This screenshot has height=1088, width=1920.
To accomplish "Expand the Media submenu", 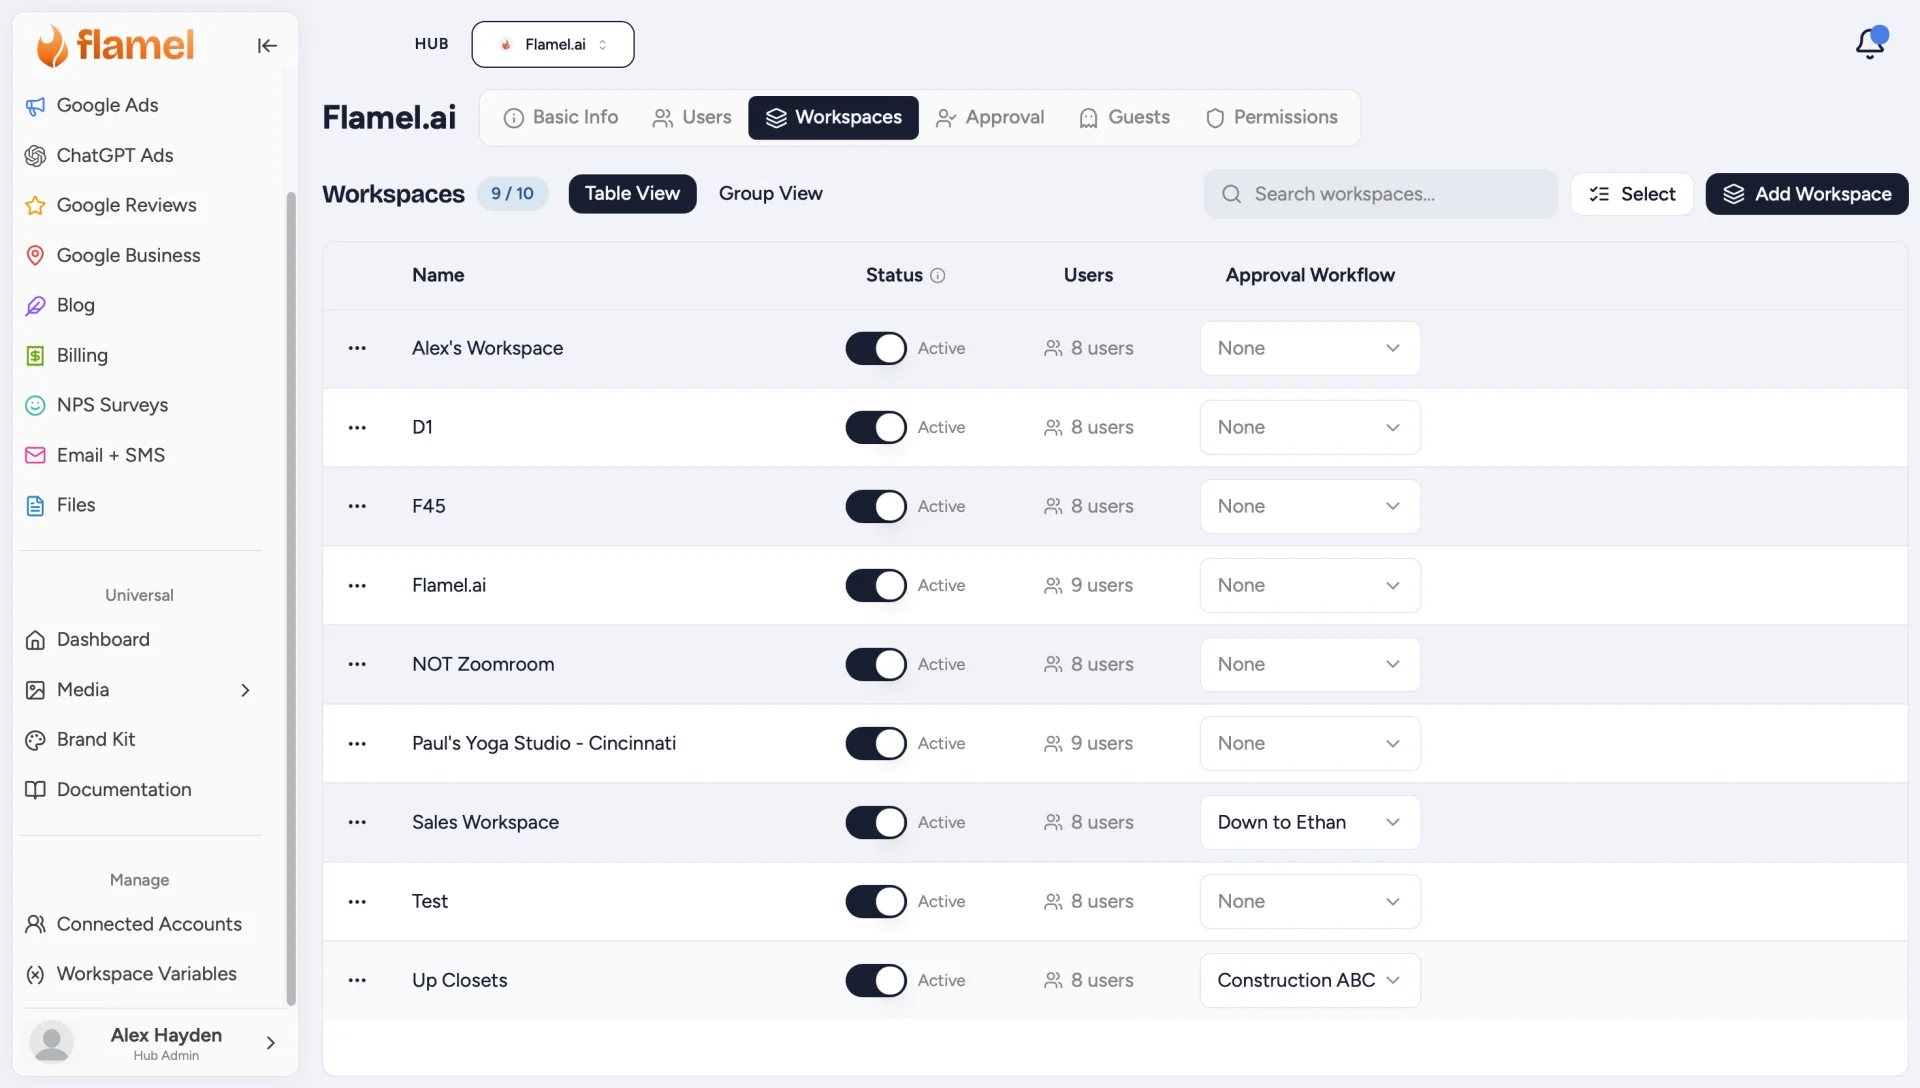I will [245, 690].
